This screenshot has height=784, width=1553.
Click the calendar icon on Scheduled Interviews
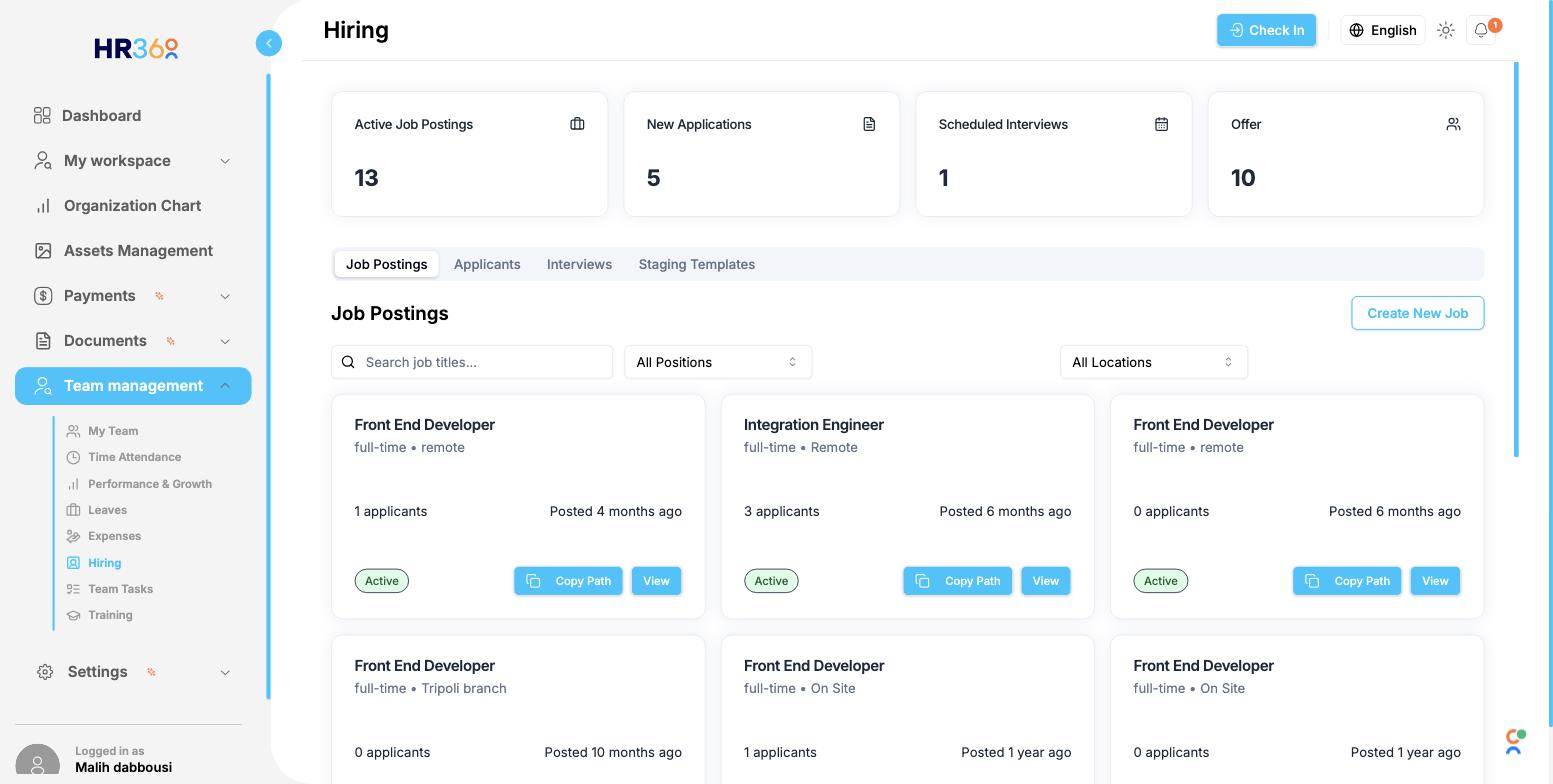coord(1161,124)
